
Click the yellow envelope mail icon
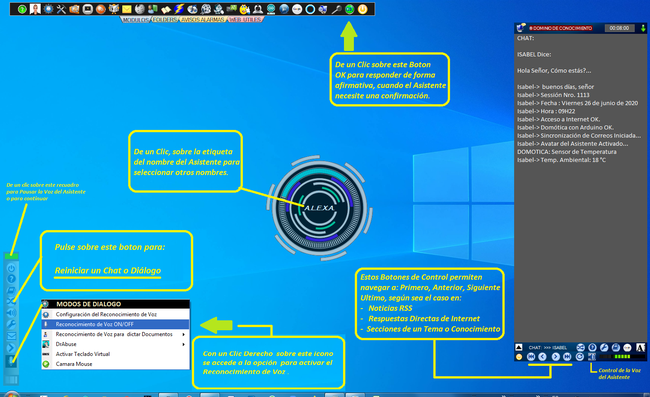click(x=126, y=9)
